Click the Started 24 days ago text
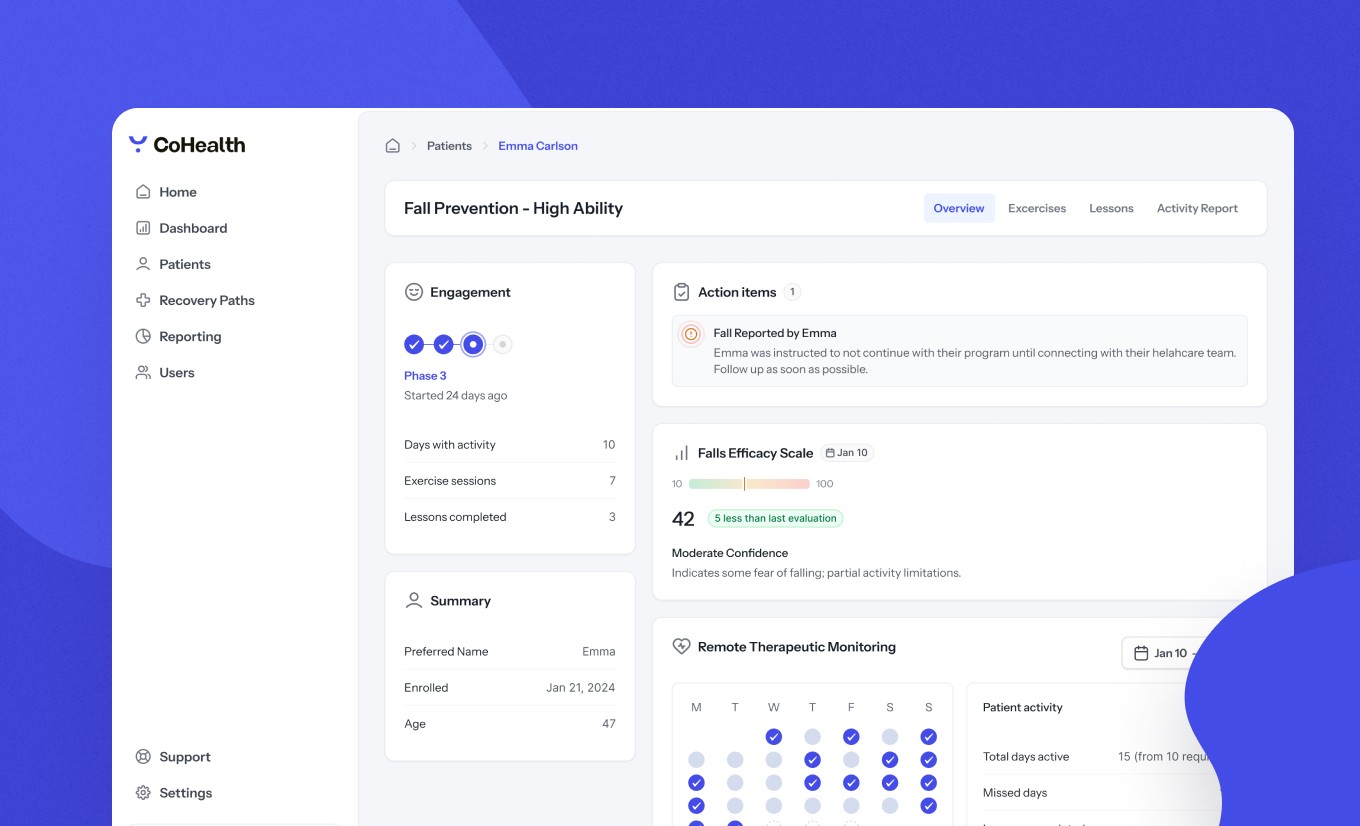Screen dimensions: 1360x826 455,396
